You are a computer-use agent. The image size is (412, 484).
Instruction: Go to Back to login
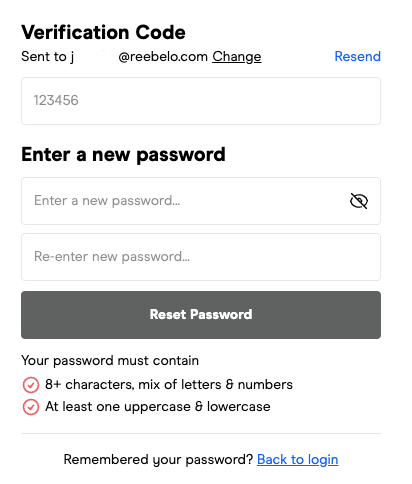pyautogui.click(x=298, y=459)
